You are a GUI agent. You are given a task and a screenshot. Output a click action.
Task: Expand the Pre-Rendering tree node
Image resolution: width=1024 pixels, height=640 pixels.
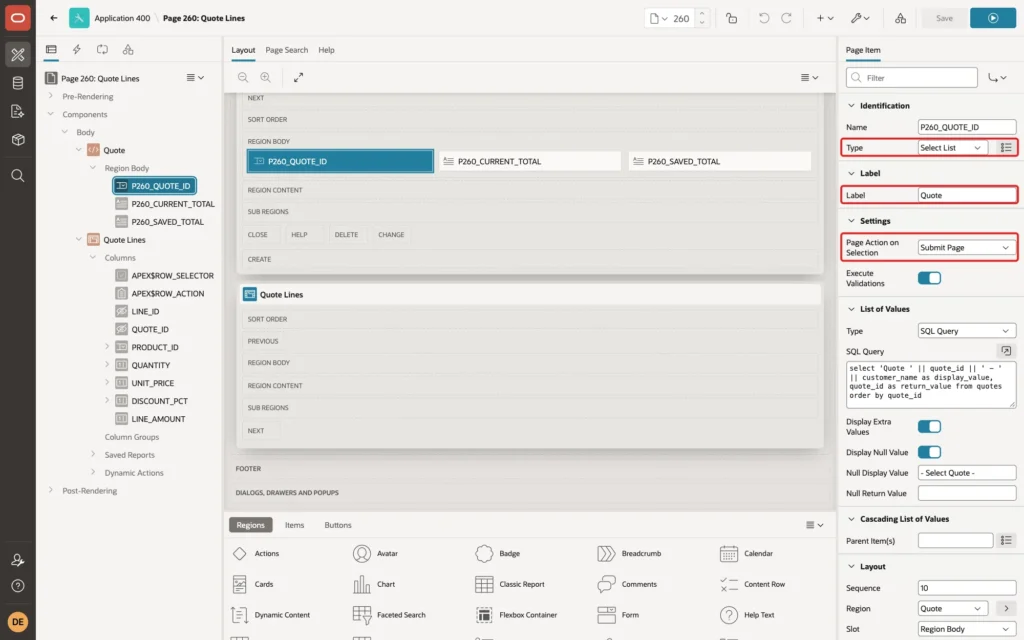(51, 96)
